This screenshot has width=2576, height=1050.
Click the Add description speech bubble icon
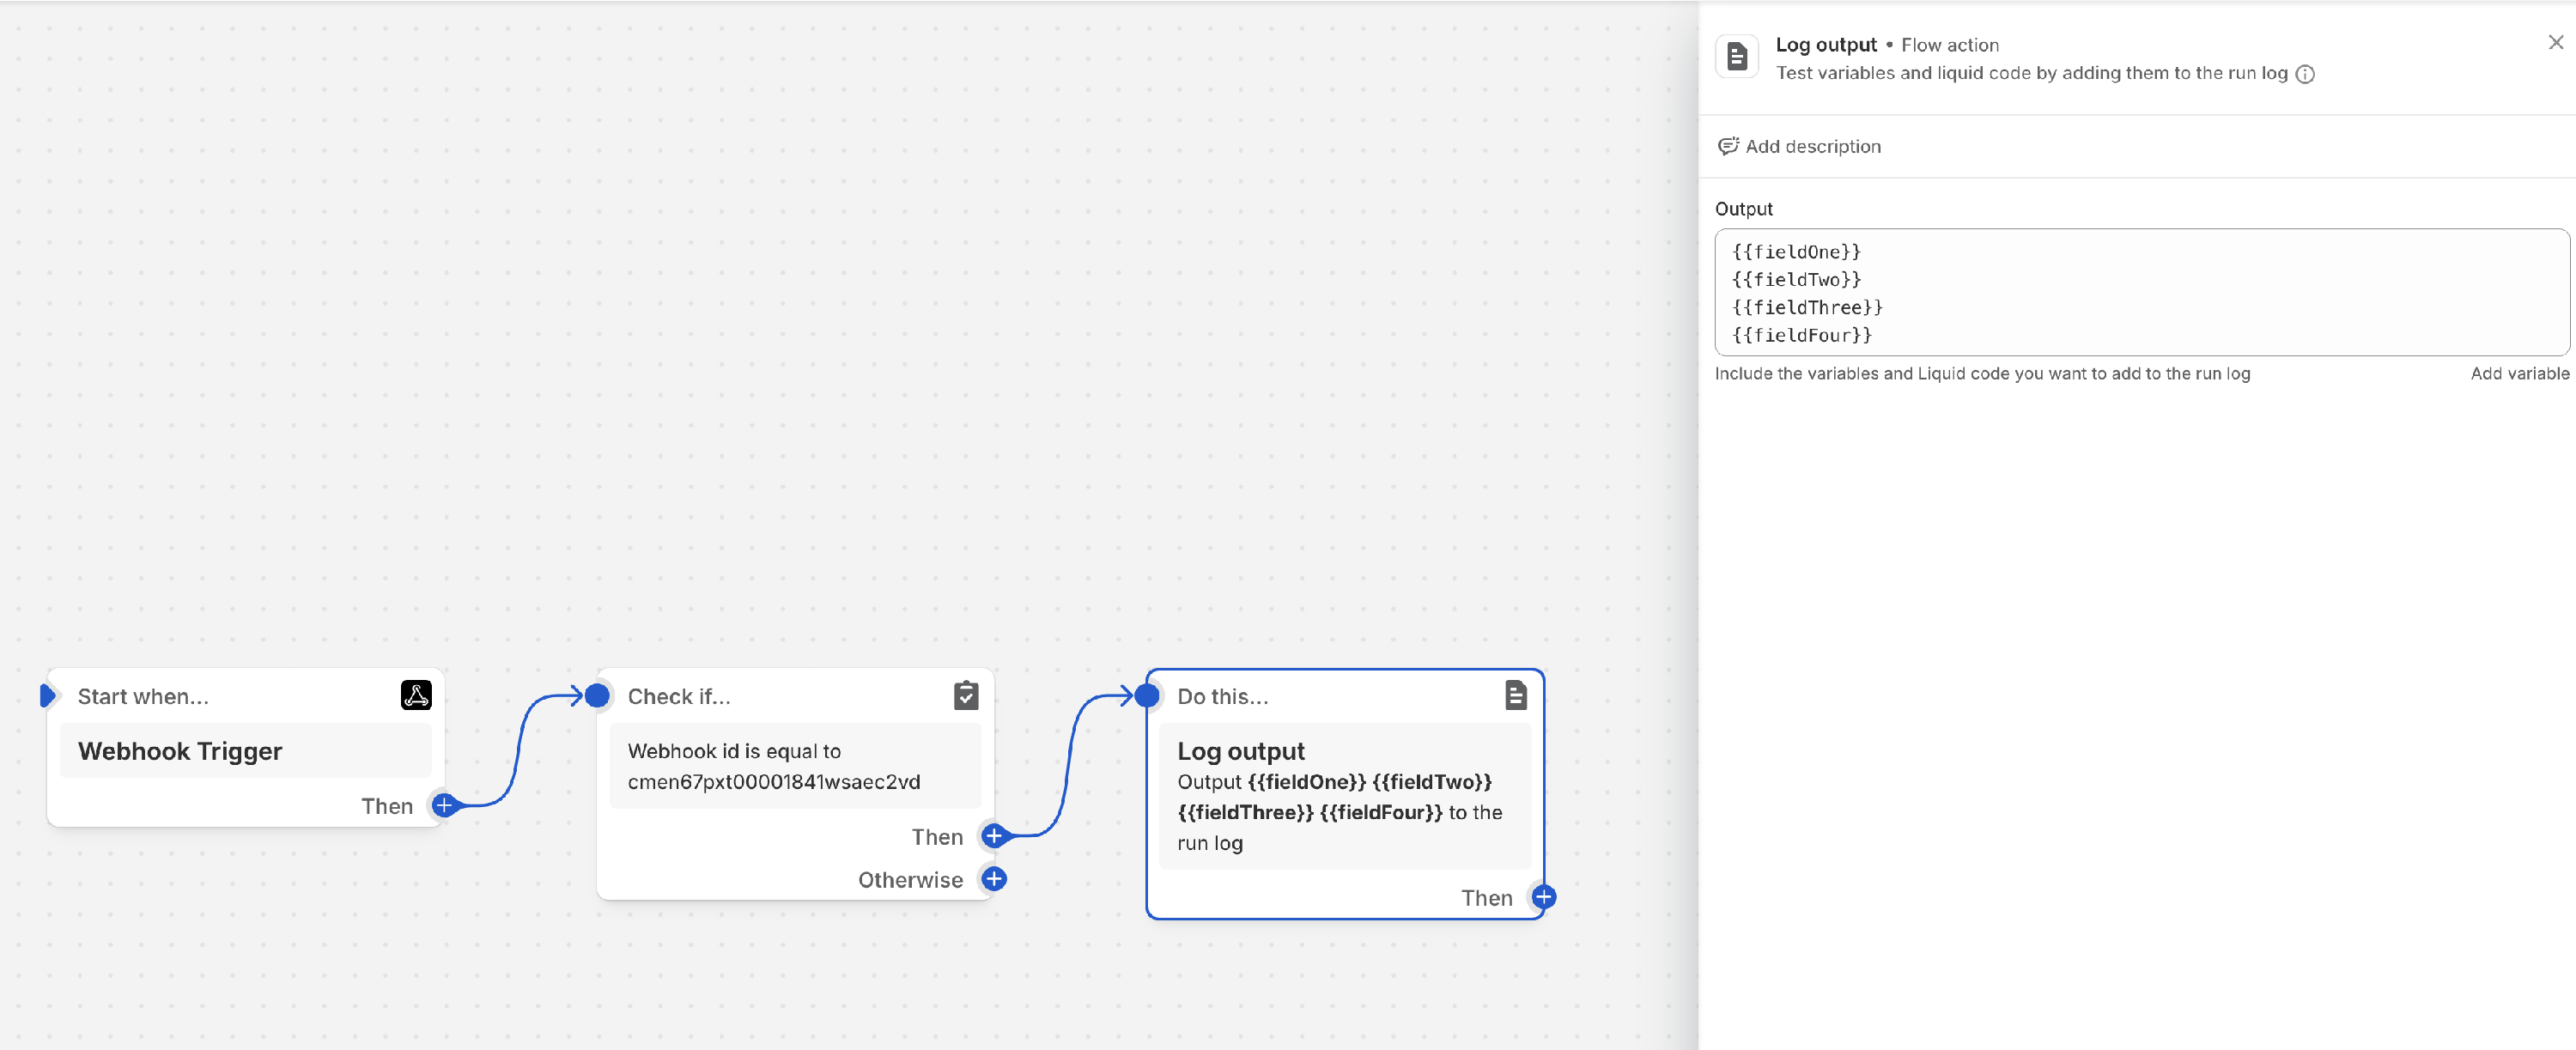[1728, 146]
